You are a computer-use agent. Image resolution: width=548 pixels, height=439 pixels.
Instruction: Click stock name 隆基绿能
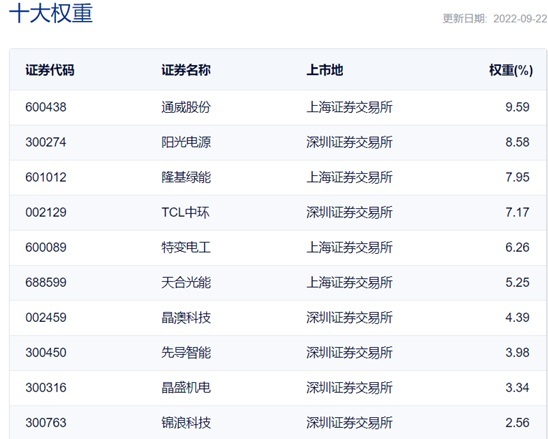[x=186, y=177]
